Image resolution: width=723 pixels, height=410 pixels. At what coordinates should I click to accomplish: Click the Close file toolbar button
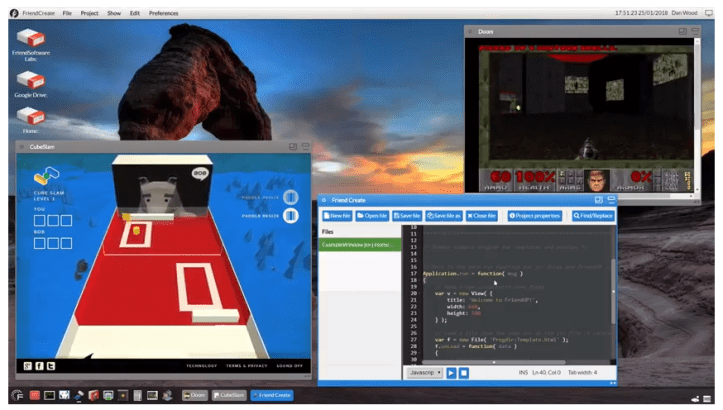[x=479, y=215]
